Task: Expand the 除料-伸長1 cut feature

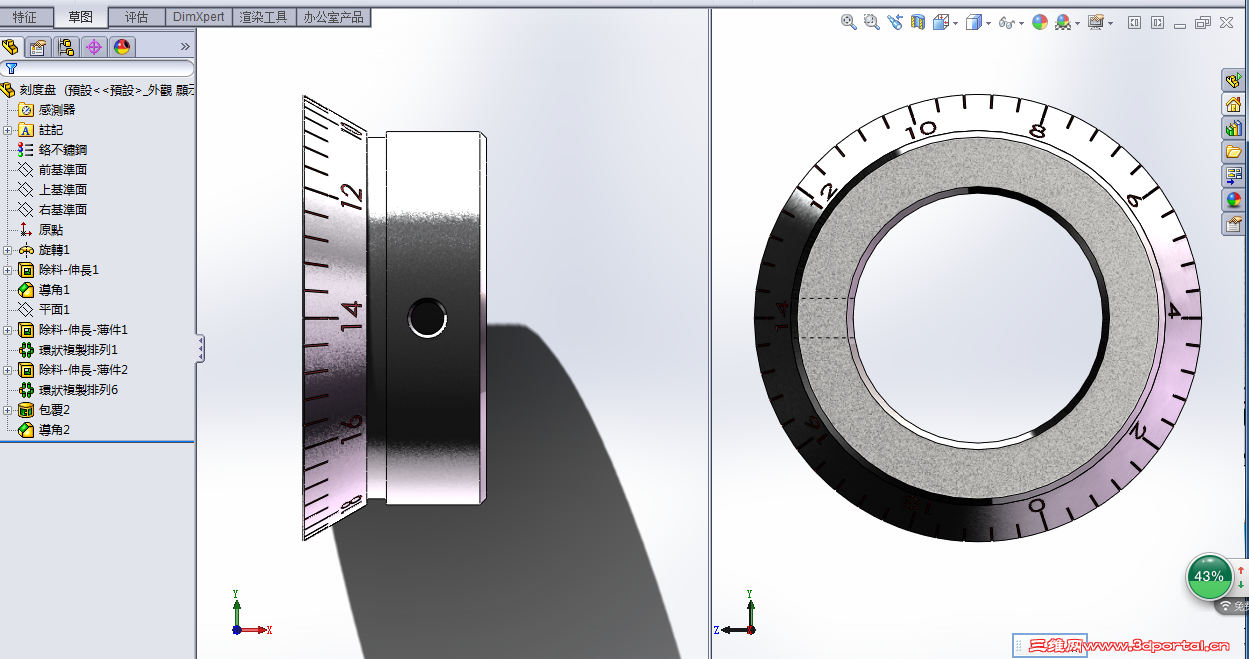Action: 7,270
